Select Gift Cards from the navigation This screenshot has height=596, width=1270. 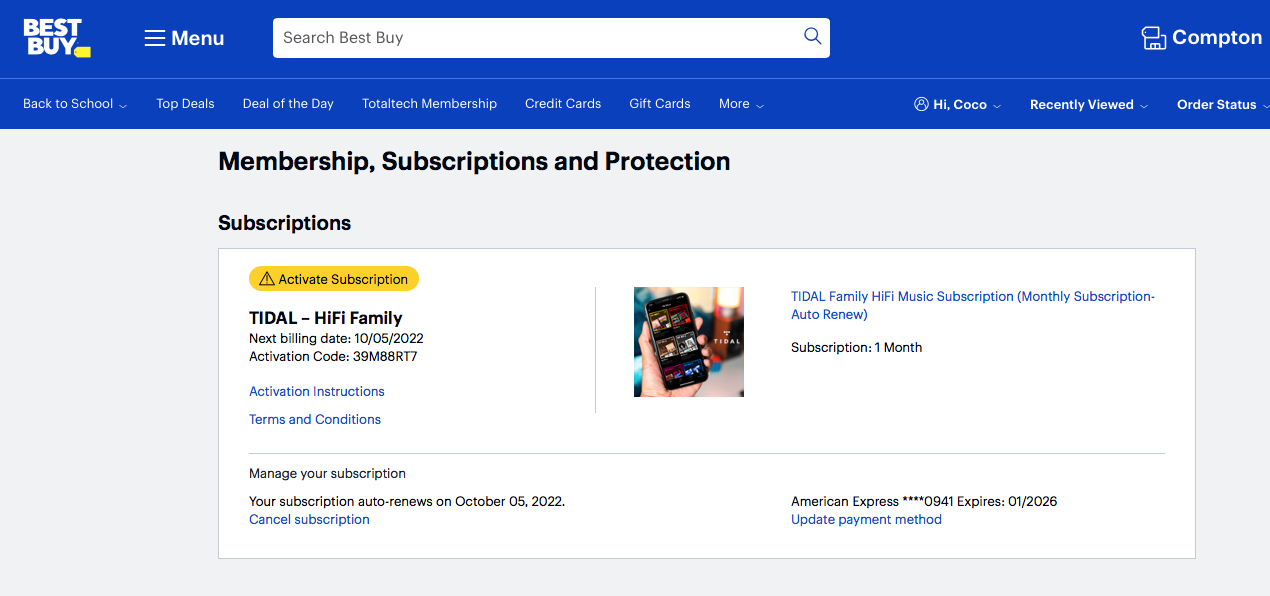659,103
